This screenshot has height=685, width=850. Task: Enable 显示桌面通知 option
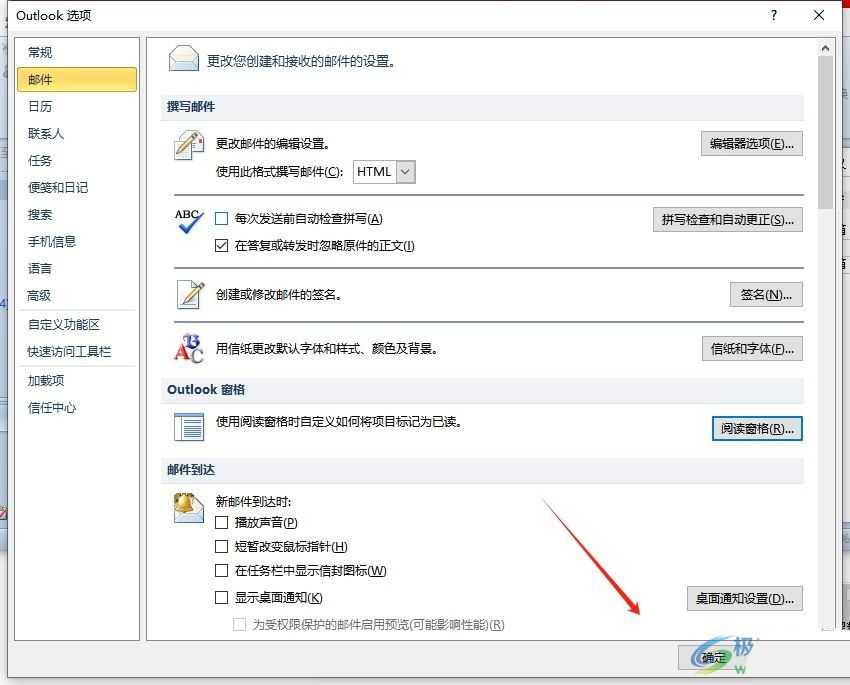pyautogui.click(x=224, y=596)
